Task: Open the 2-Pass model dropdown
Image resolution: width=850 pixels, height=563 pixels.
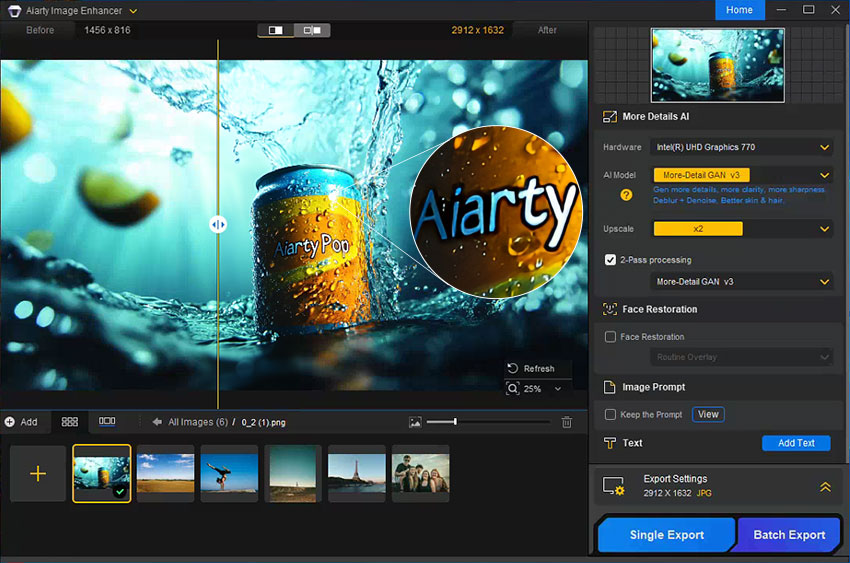Action: pyautogui.click(x=741, y=282)
